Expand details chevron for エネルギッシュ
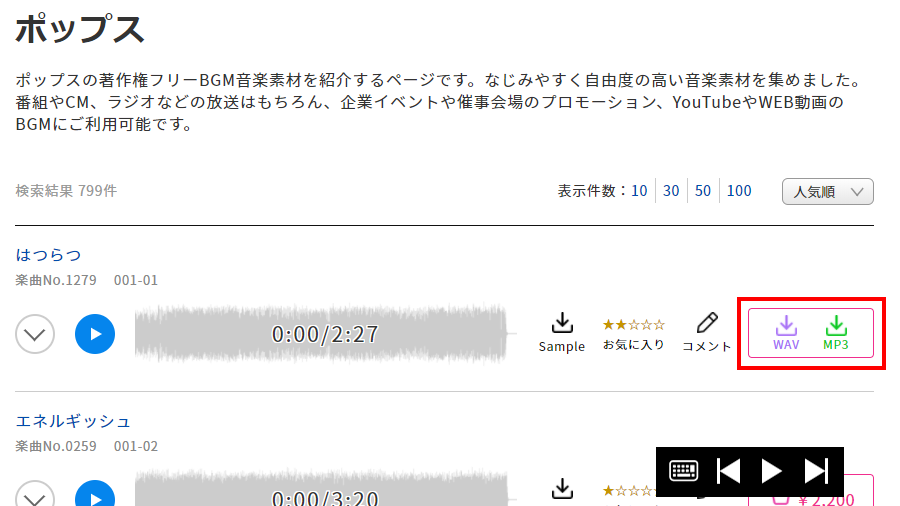Image resolution: width=900 pixels, height=506 pixels. coord(35,493)
